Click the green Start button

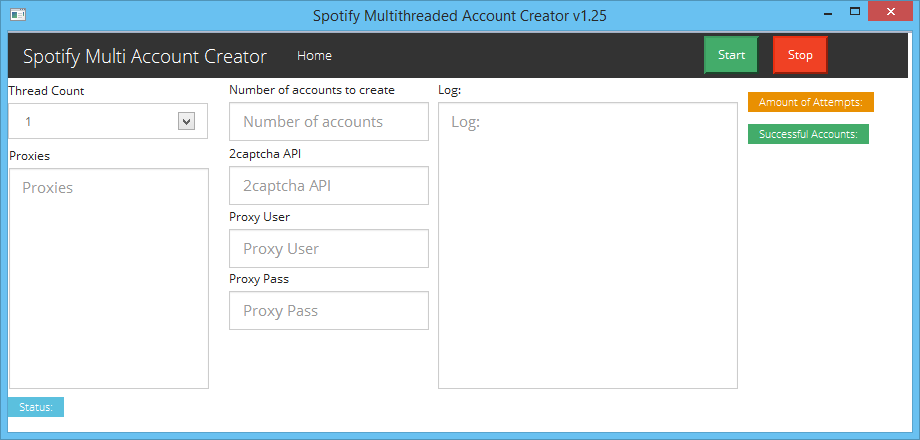731,55
